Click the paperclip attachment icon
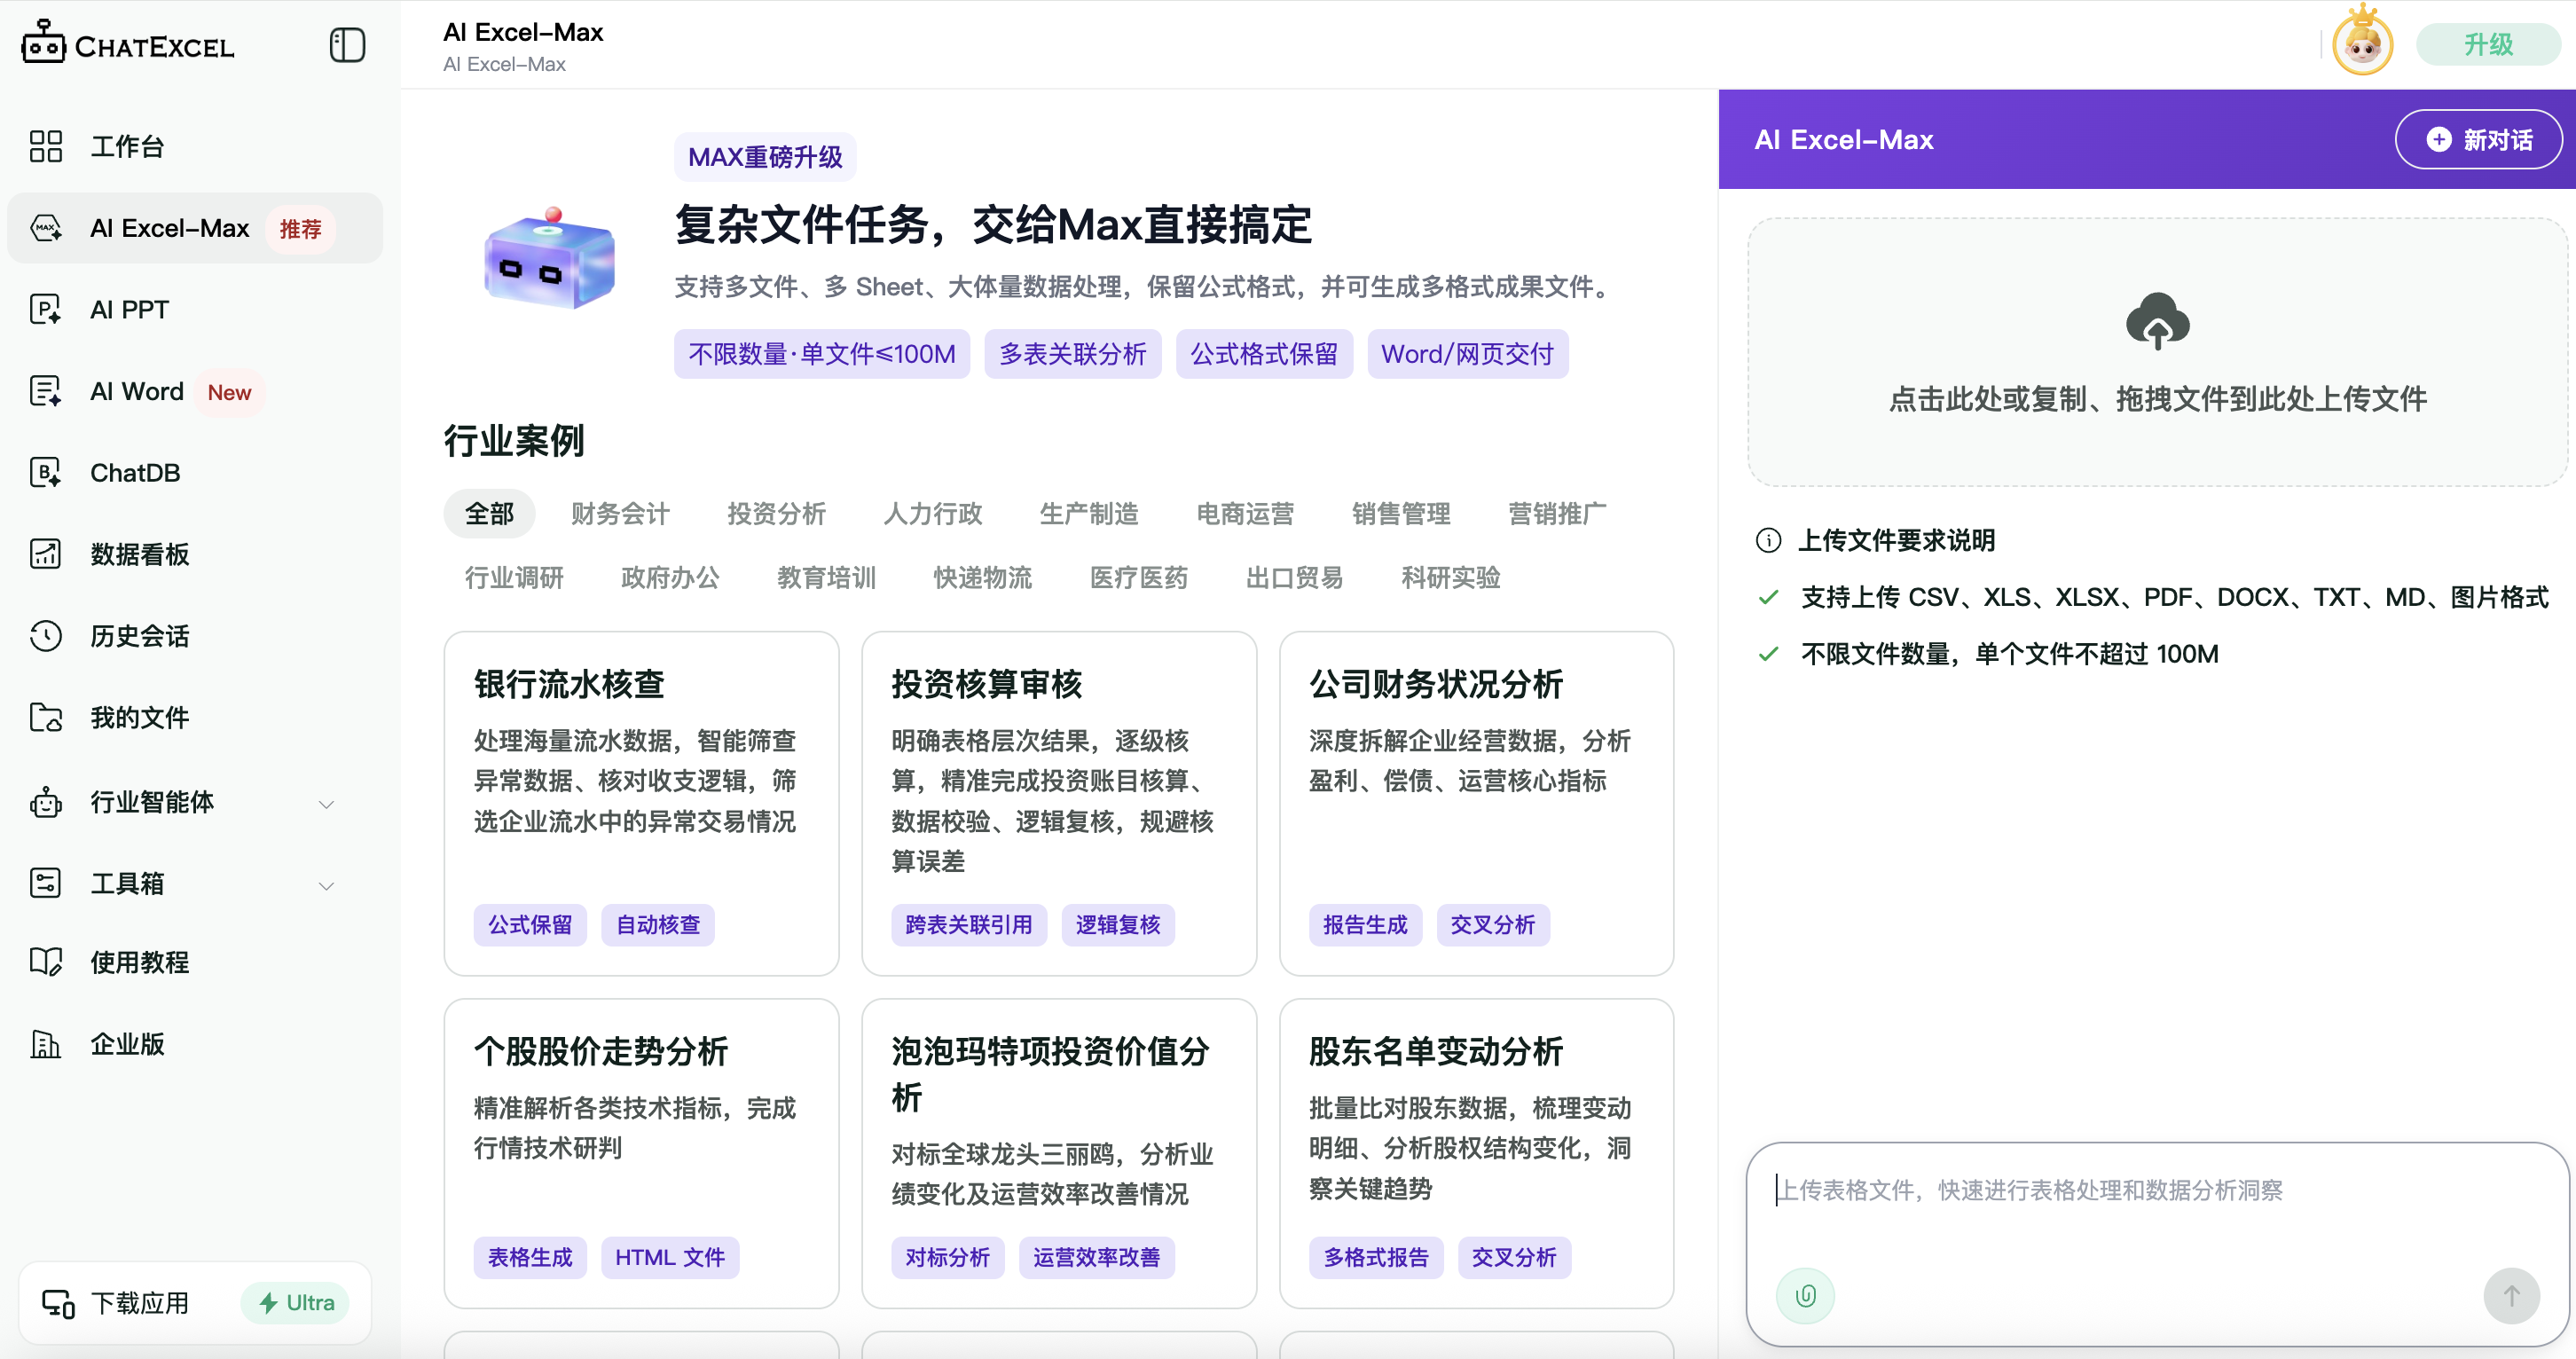This screenshot has width=2576, height=1359. (1805, 1296)
